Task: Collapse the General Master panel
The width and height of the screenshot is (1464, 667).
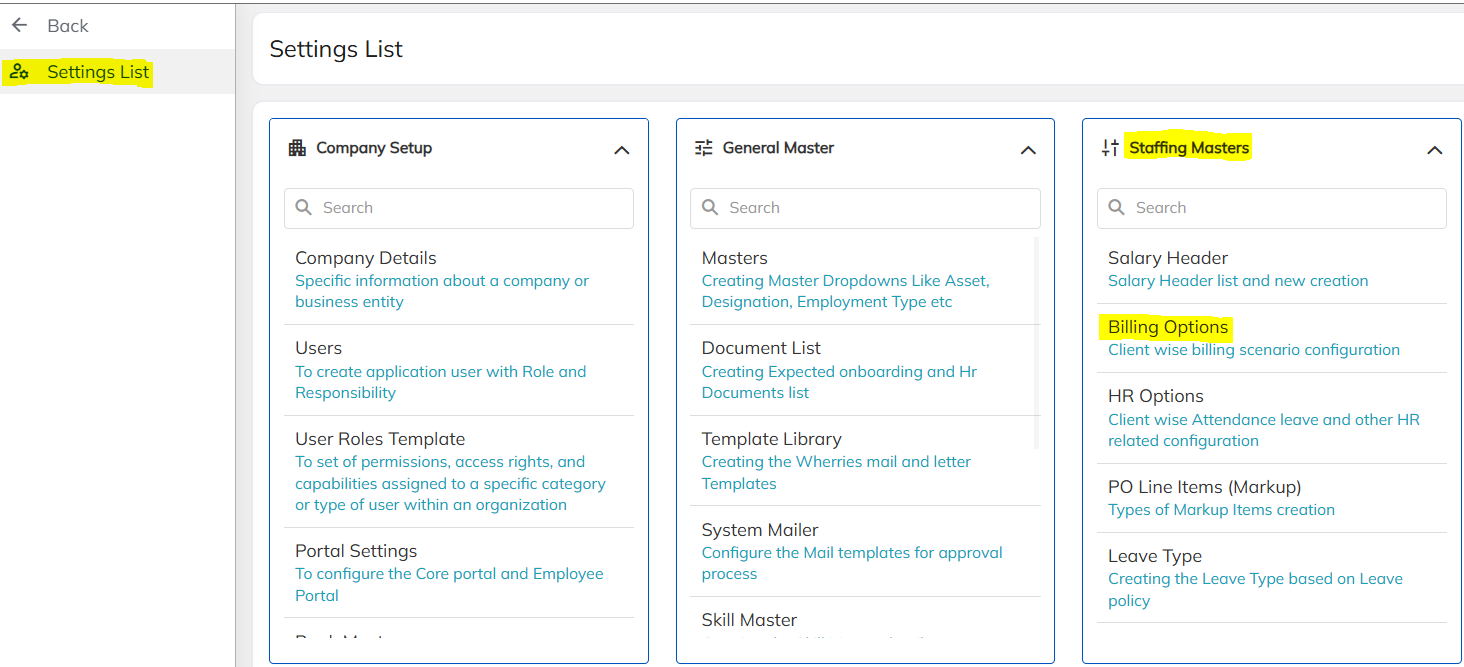Action: (x=1028, y=150)
